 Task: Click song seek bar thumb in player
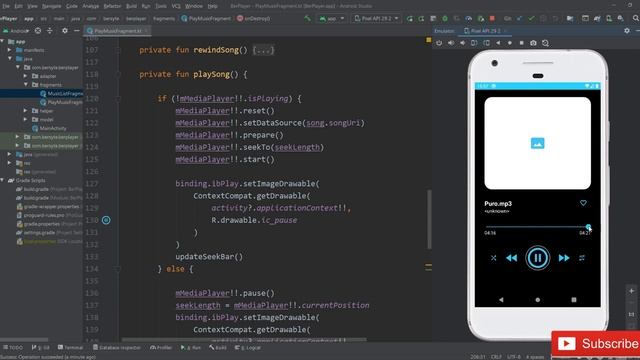pos(588,227)
